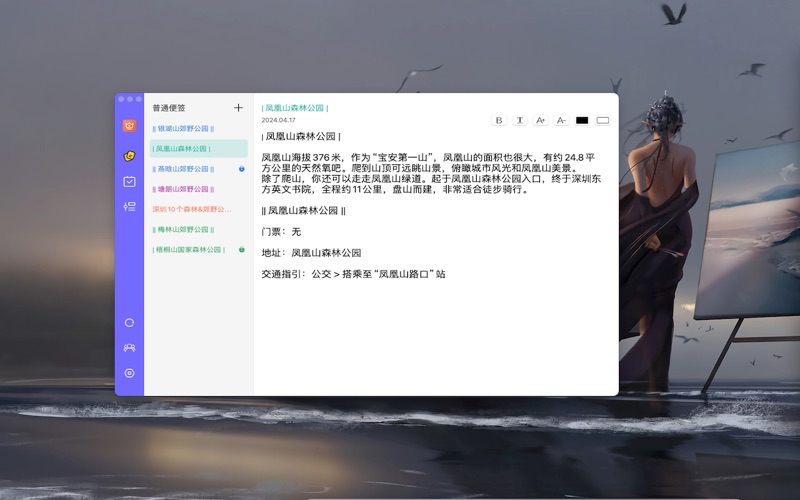Decrease font size with A- button
This screenshot has height=500, width=800.
(561, 120)
